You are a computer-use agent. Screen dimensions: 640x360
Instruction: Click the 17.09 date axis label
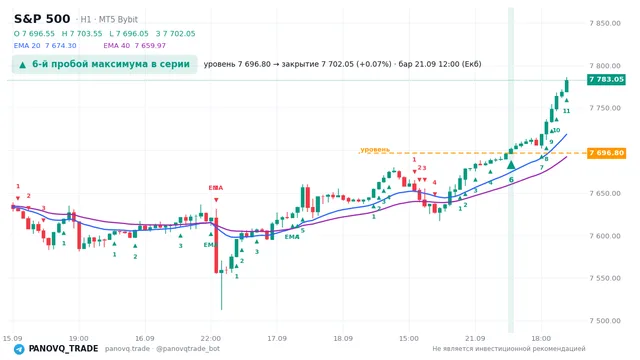(x=277, y=338)
